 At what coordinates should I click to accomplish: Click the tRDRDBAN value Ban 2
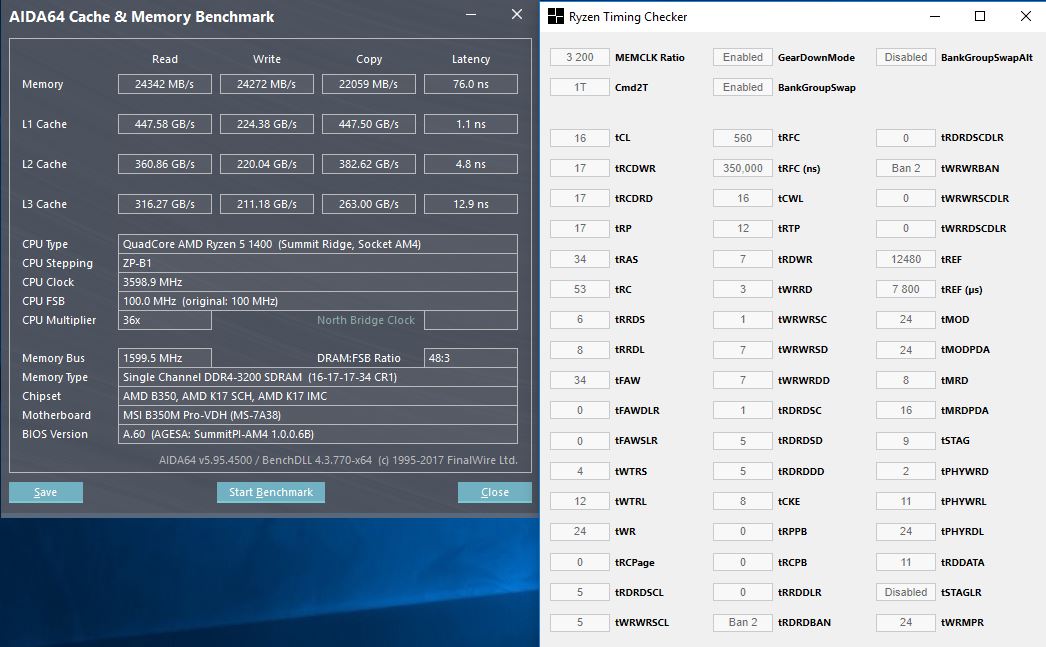point(742,622)
